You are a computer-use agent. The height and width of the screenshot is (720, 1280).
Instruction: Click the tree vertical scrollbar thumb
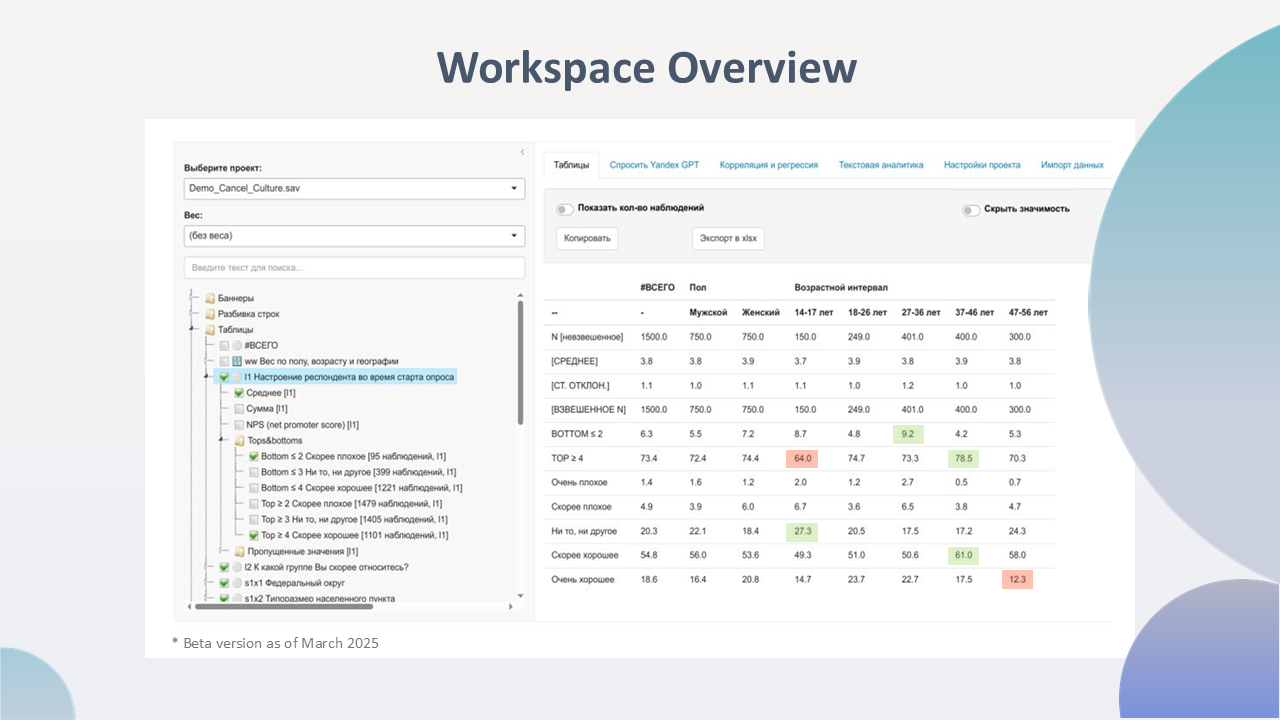click(x=519, y=362)
